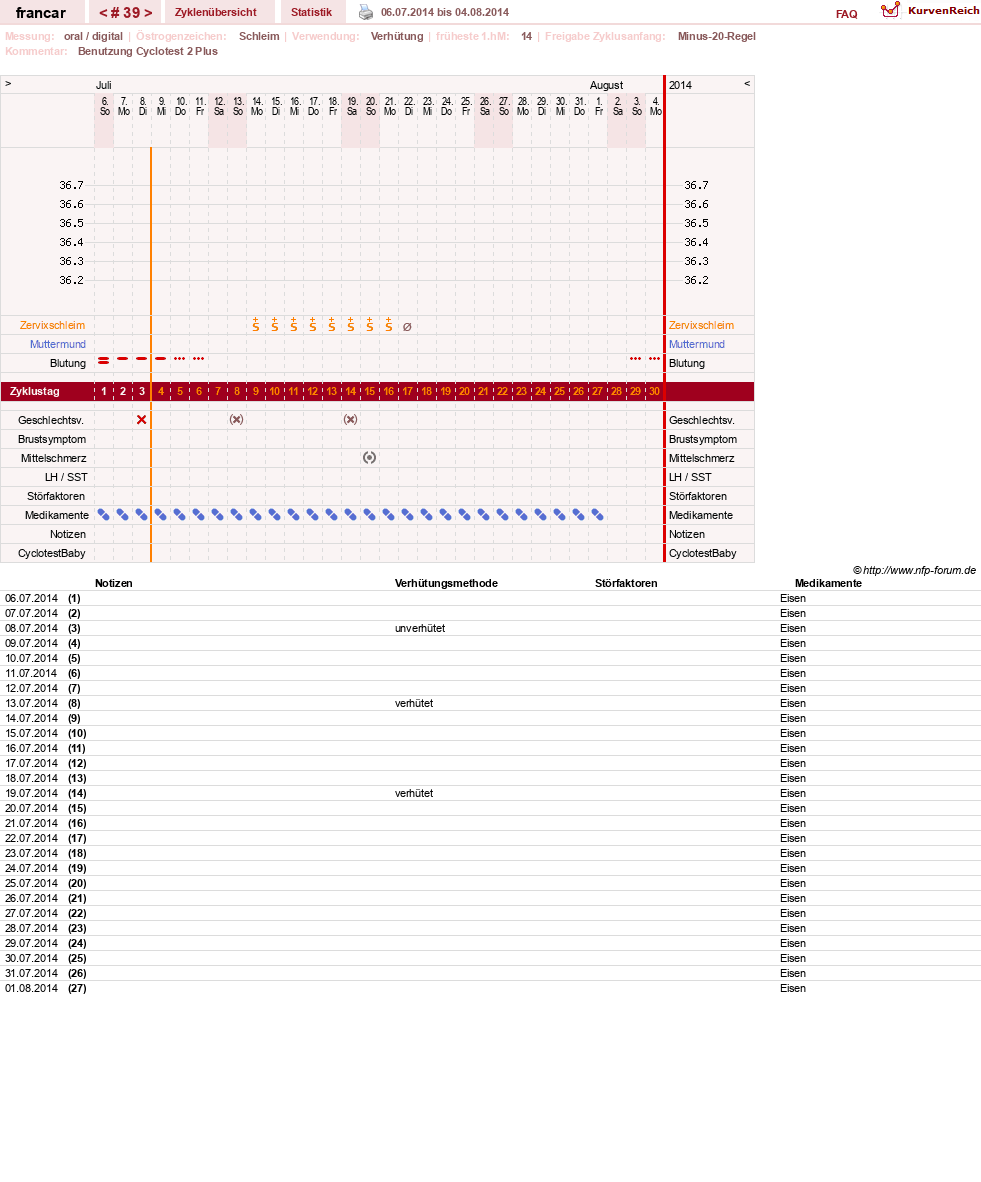Click comment 'Benutzung Cyclotest 2 Plus'
The width and height of the screenshot is (981, 1182).
[148, 51]
